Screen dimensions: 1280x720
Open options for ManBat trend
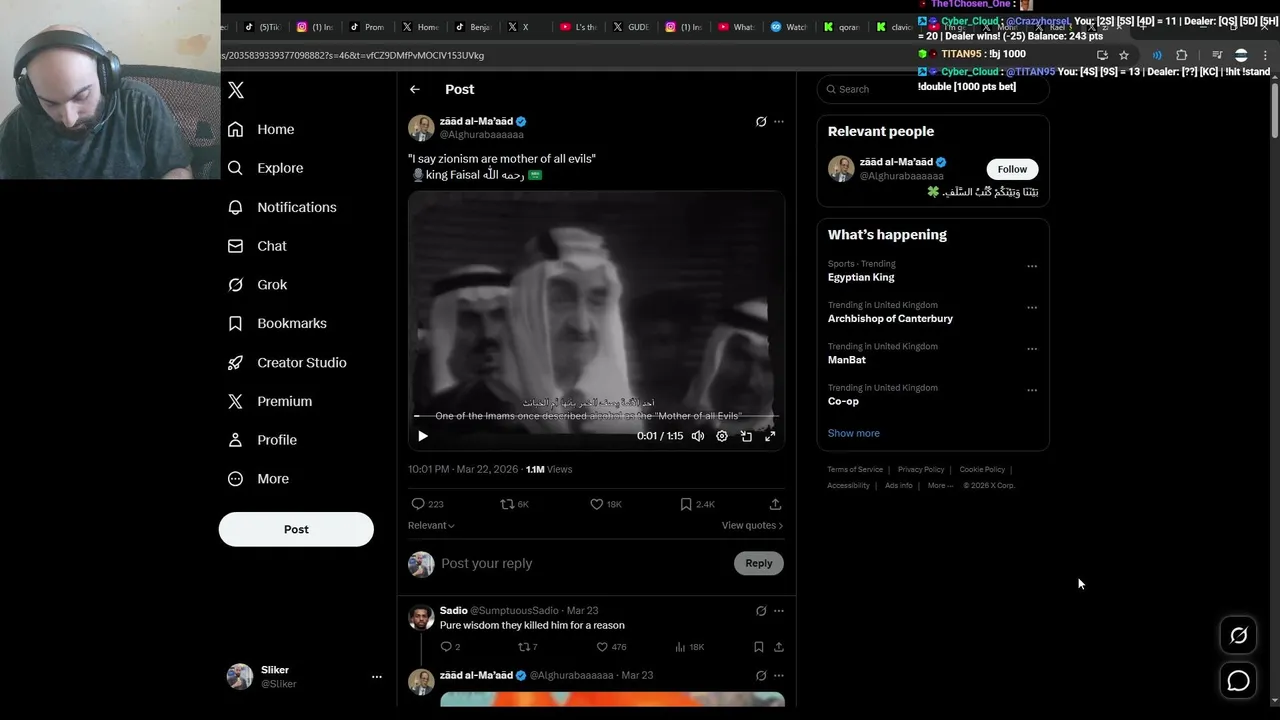[1032, 349]
